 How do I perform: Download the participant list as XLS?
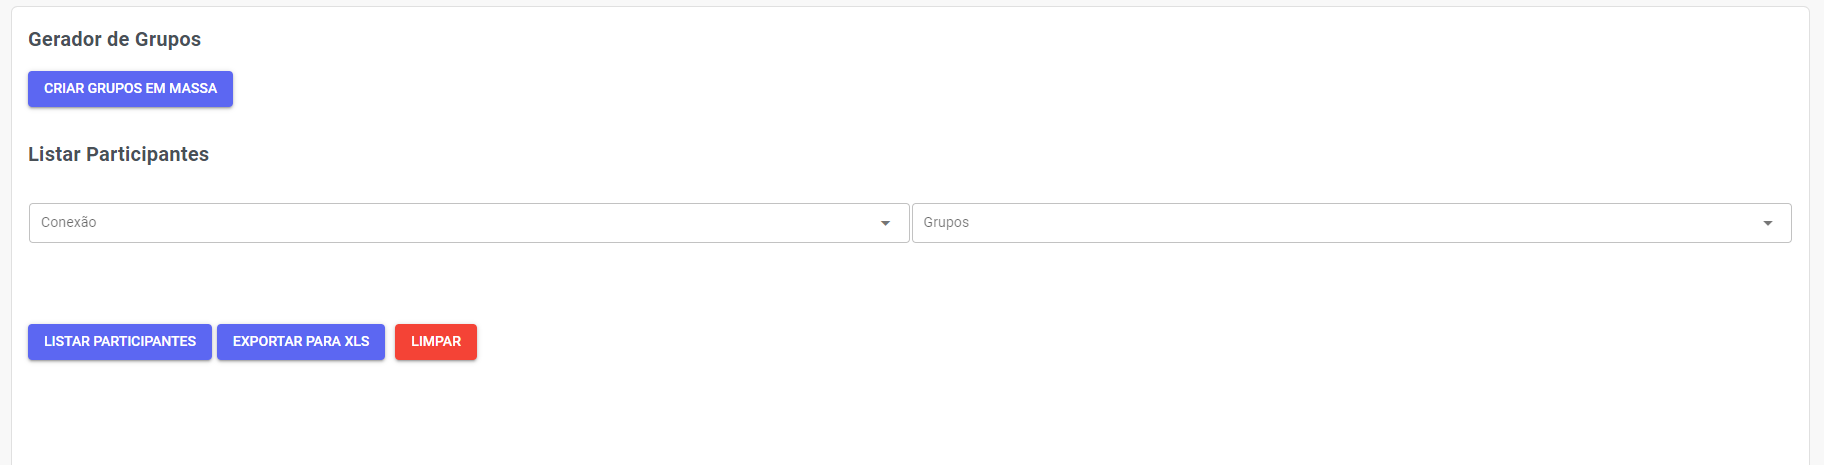pos(301,342)
